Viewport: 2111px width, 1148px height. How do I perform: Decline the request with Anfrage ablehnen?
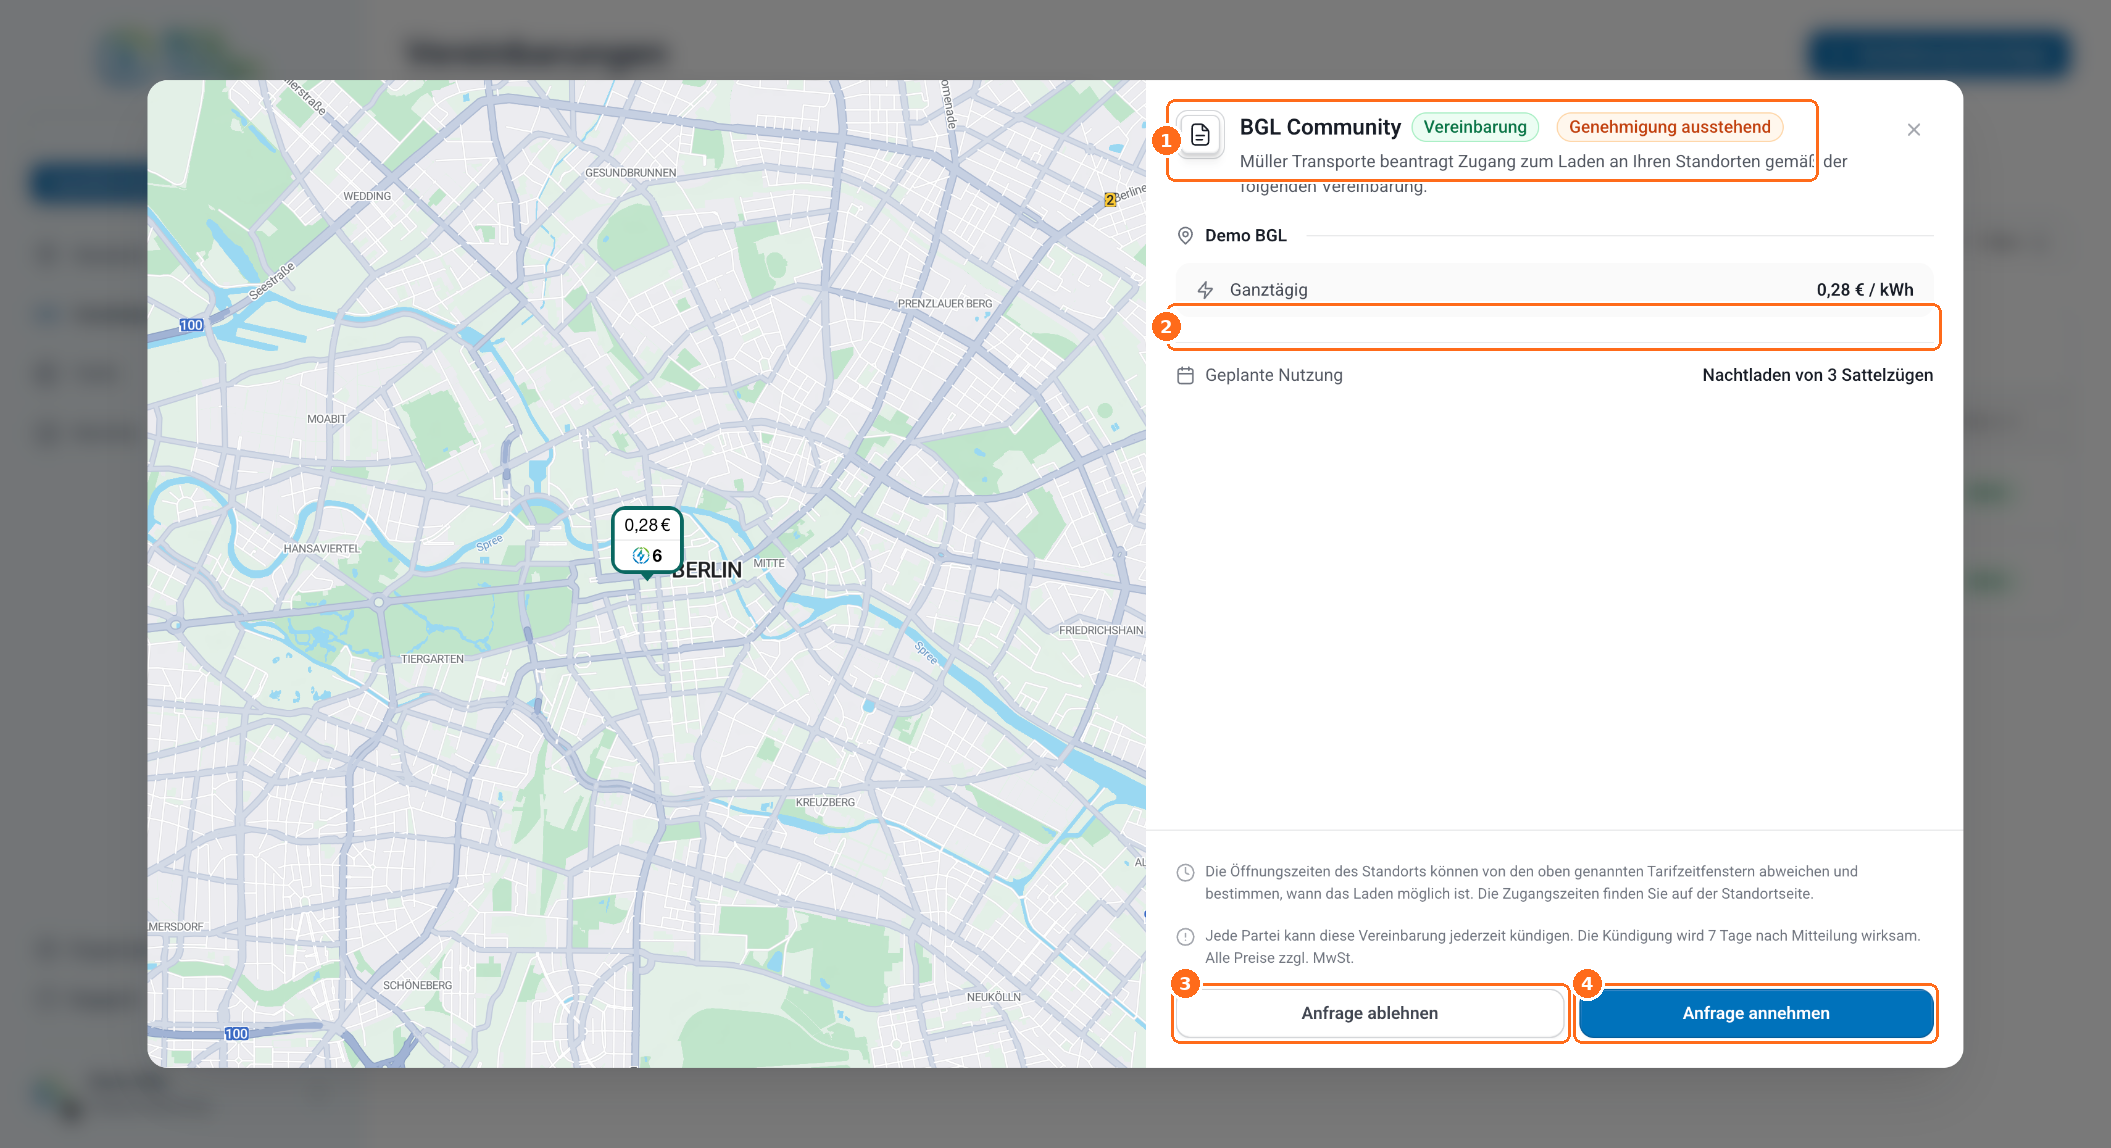[1369, 1013]
